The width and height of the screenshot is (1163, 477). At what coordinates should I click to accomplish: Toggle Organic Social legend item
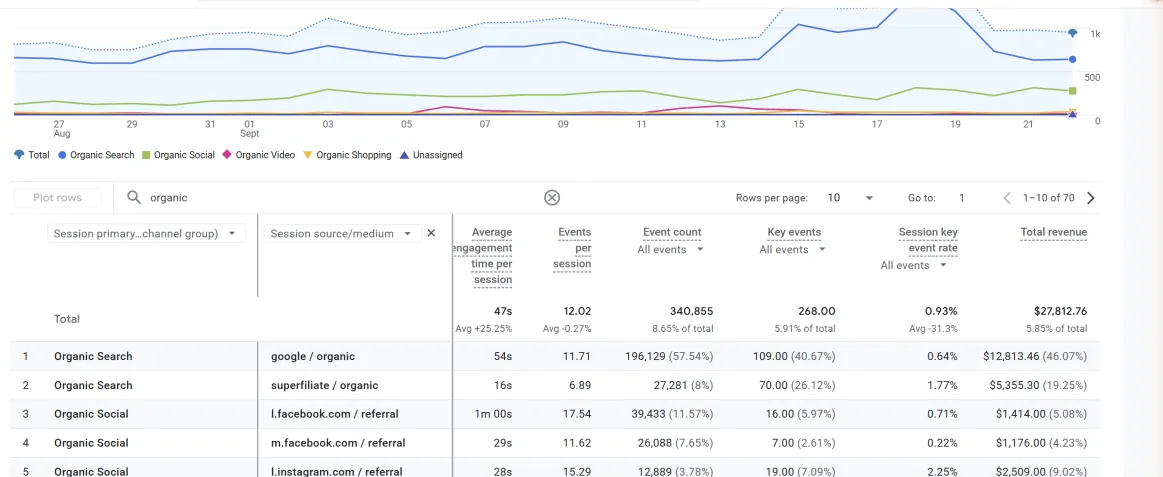pyautogui.click(x=179, y=155)
